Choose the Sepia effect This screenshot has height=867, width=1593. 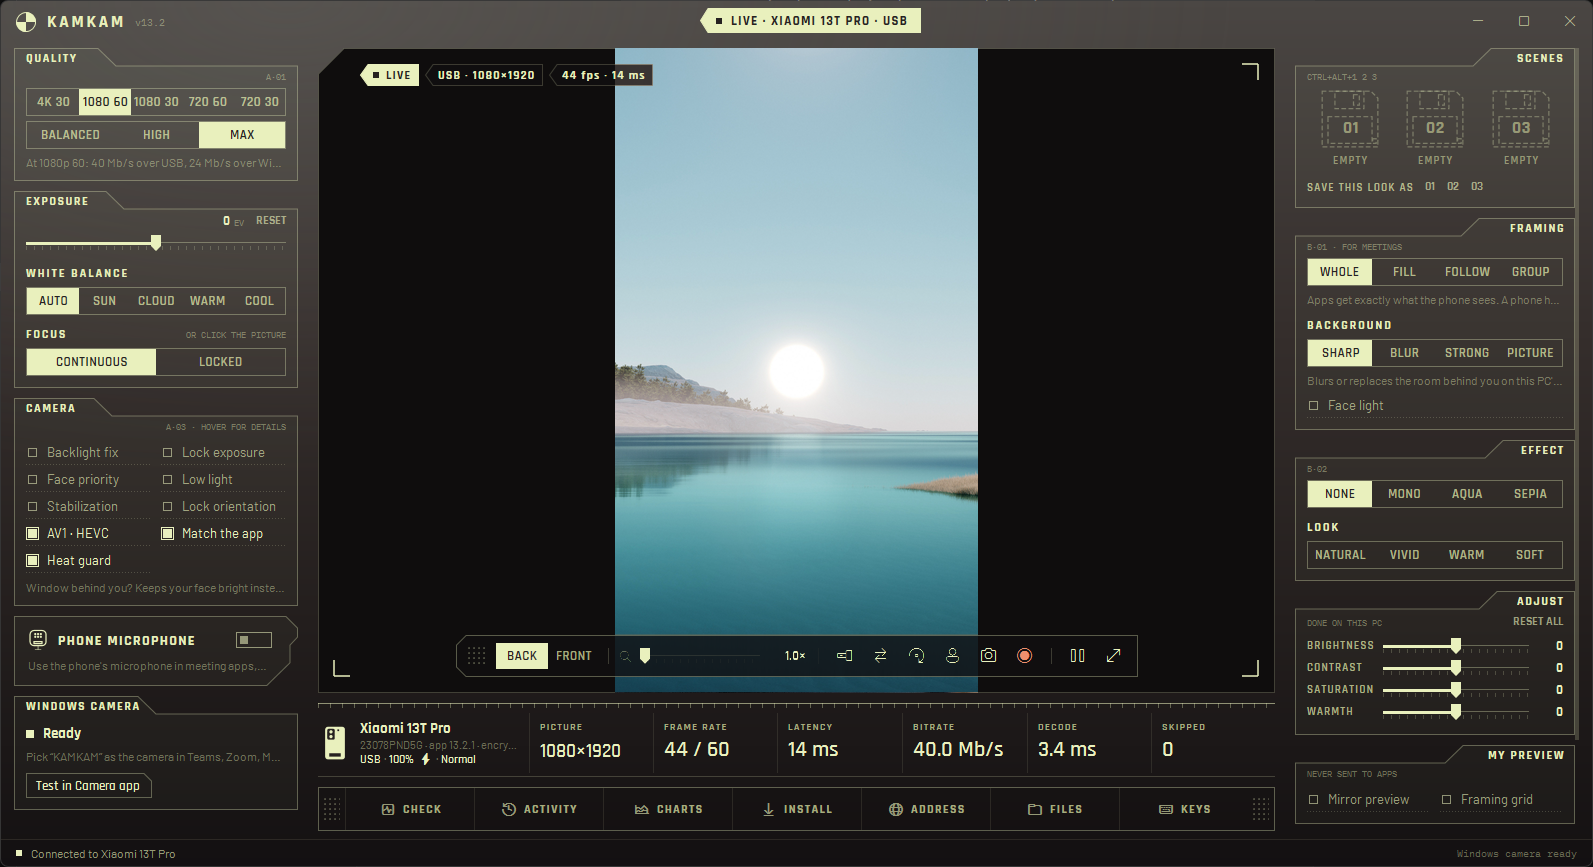(1530, 494)
